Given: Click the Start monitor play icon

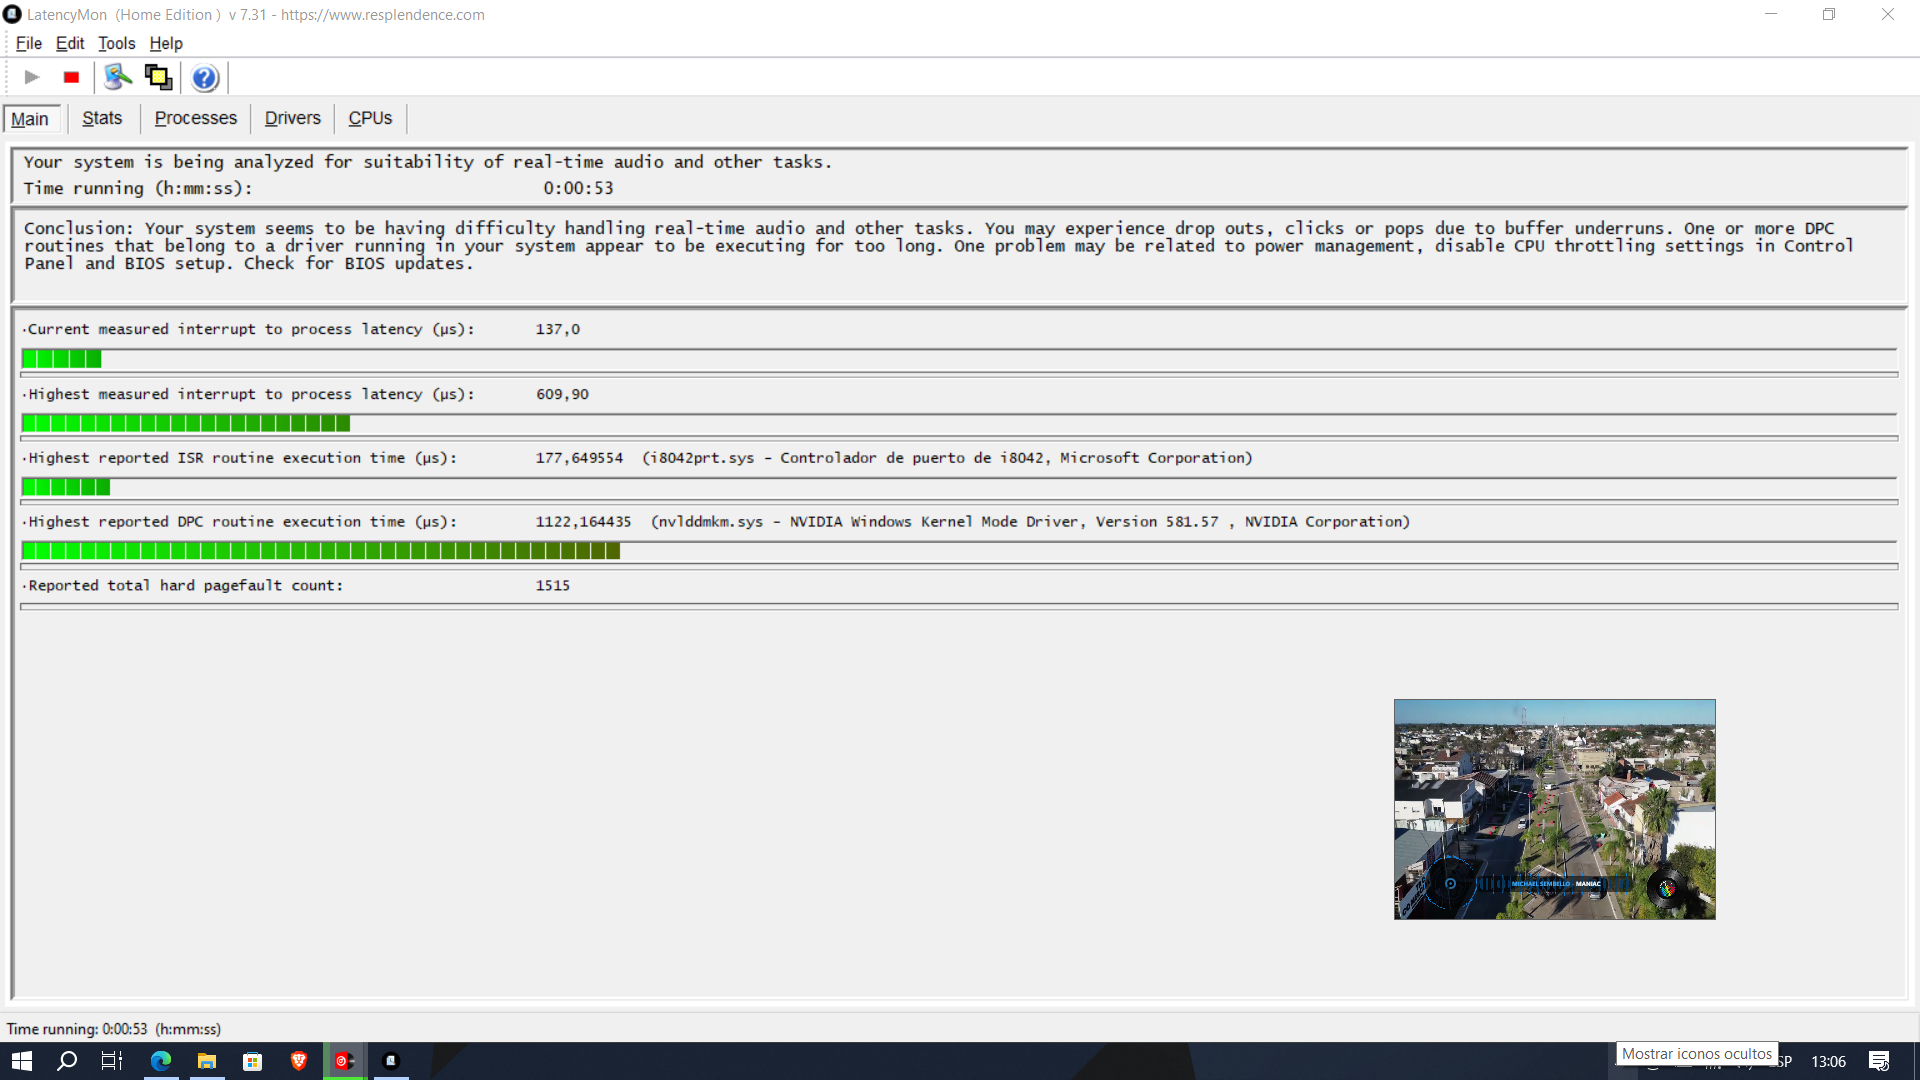Looking at the screenshot, I should coord(32,77).
